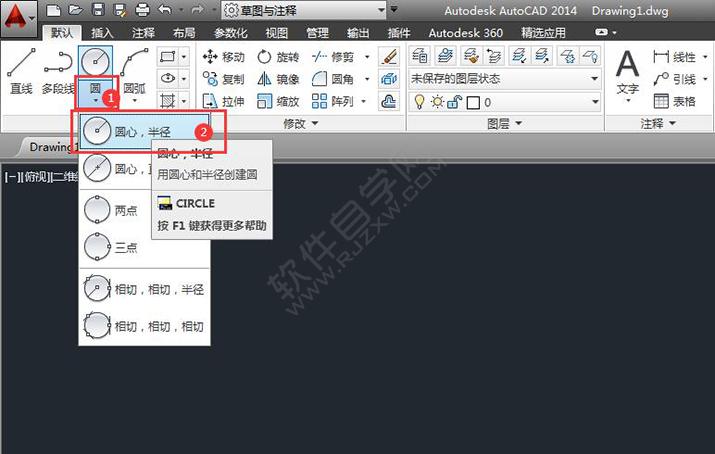Open the 精选应用 ribbon tab
The width and height of the screenshot is (715, 454).
pyautogui.click(x=543, y=33)
